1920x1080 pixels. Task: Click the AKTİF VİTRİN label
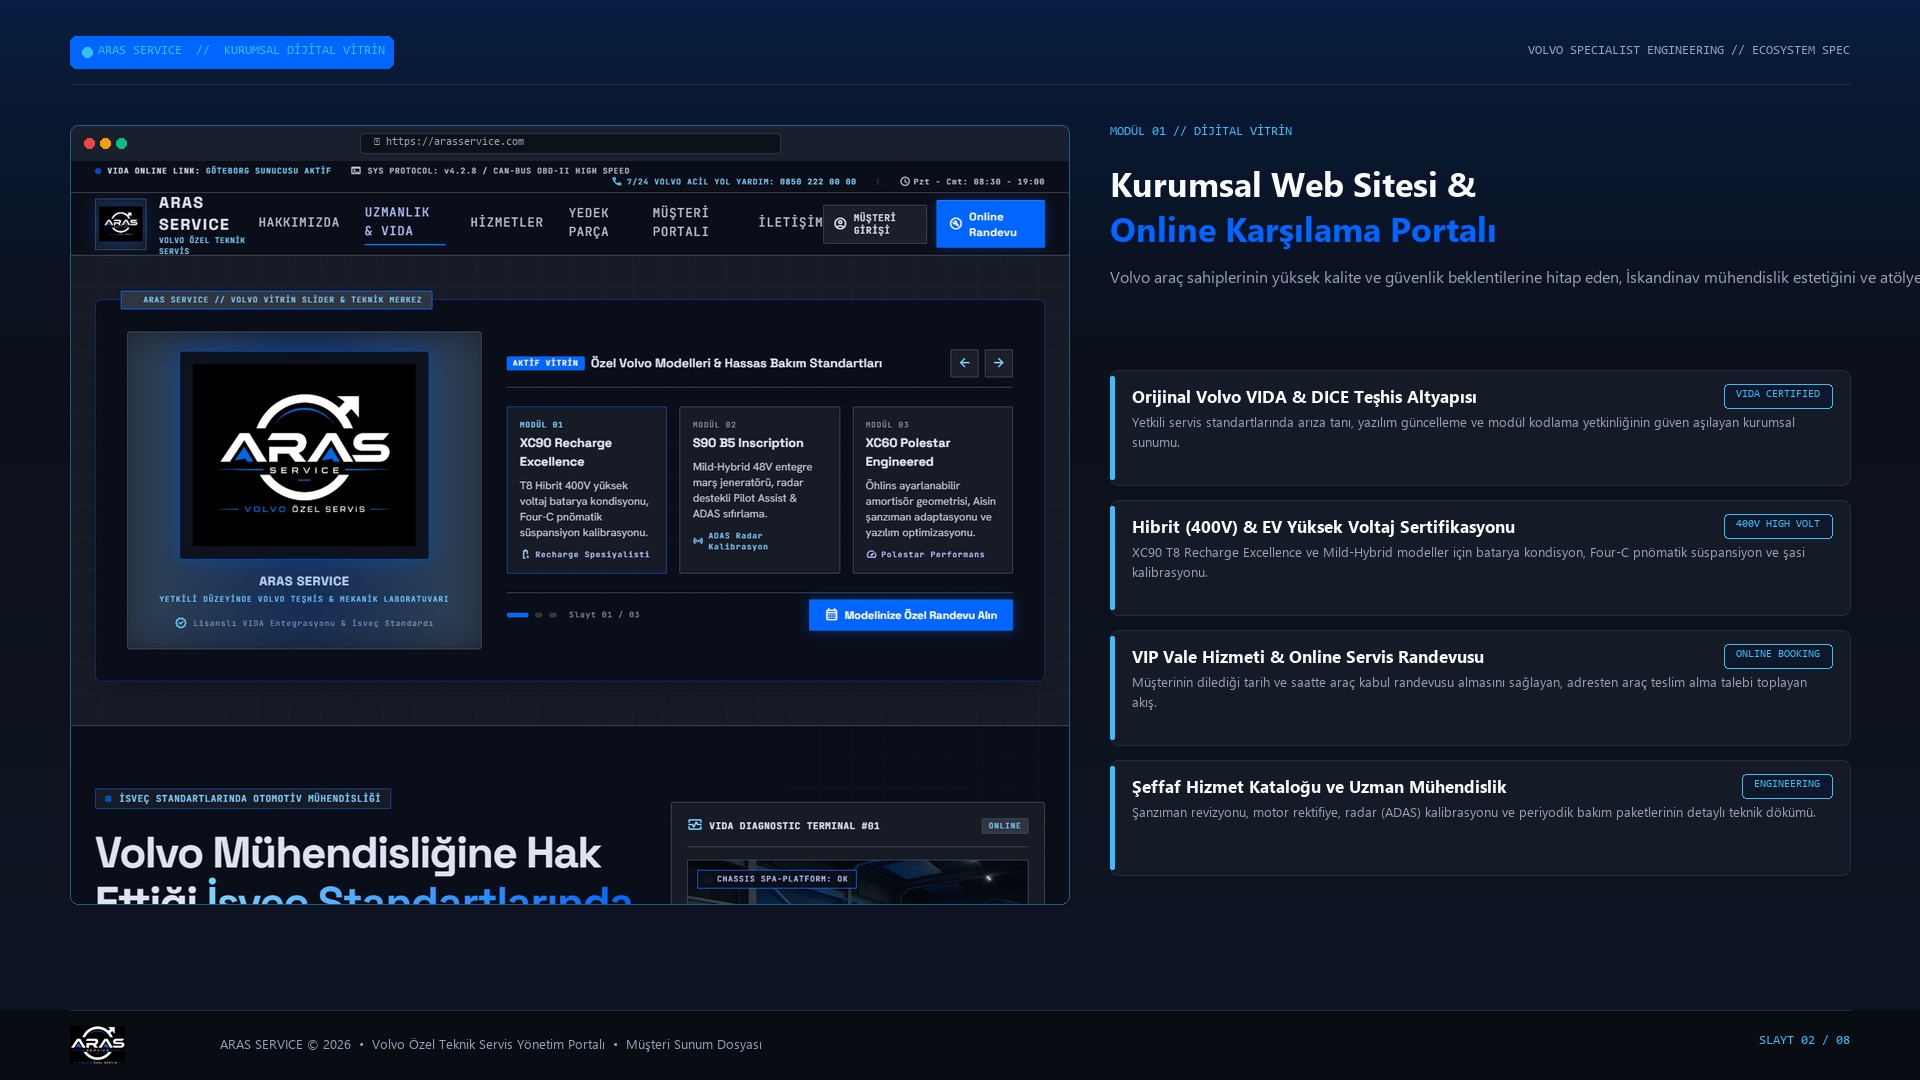tap(546, 363)
